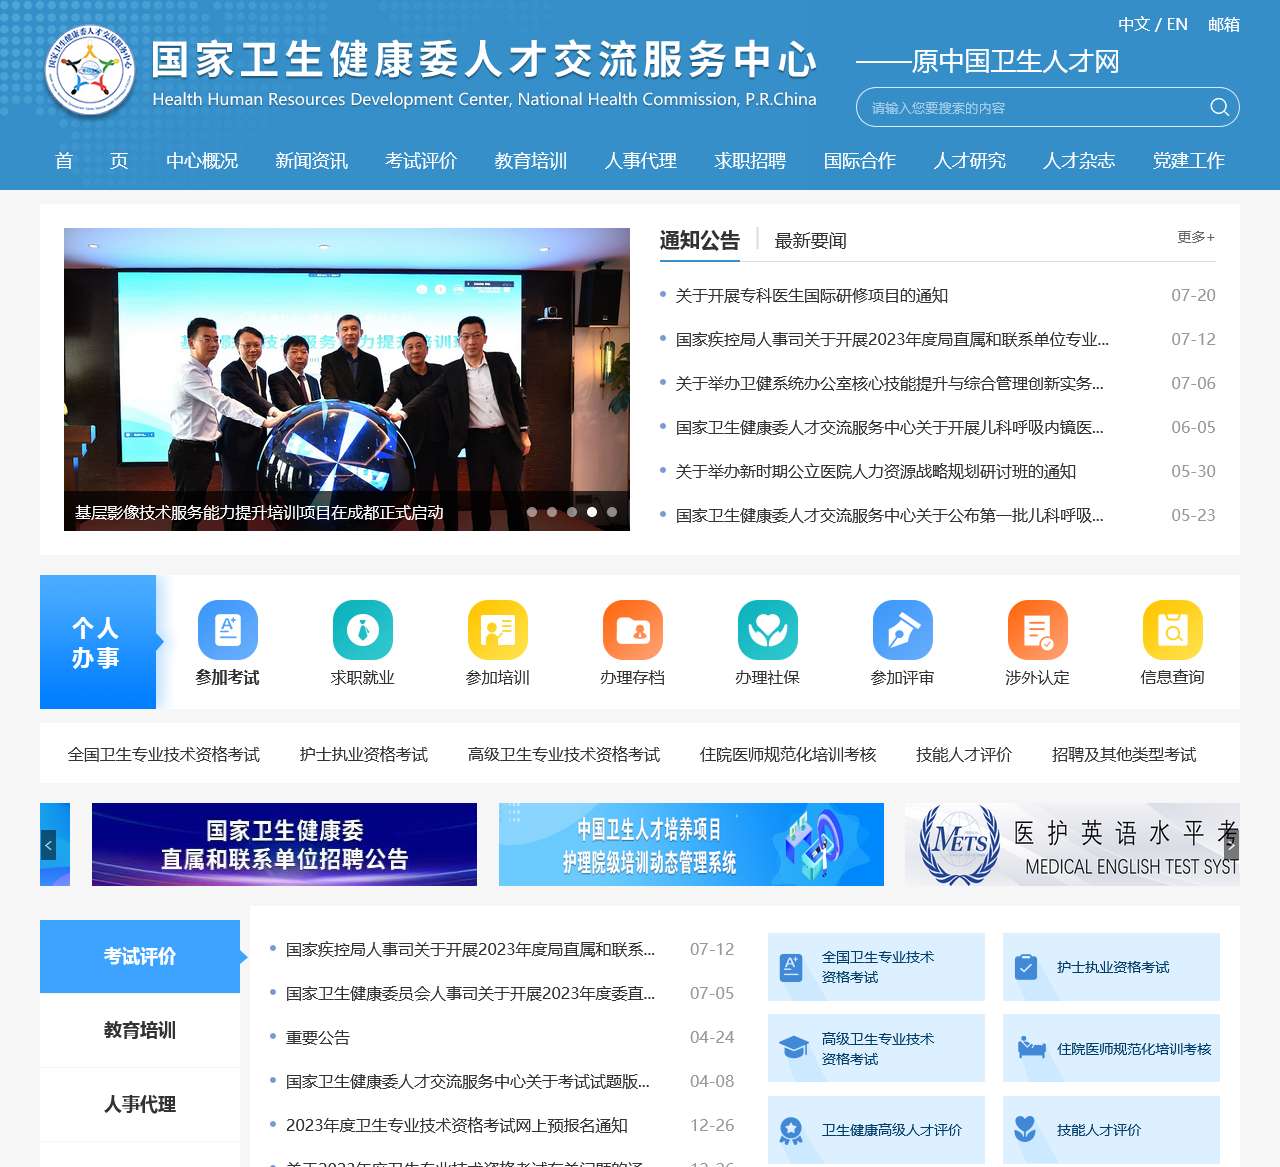Click the search magnifier icon
Image resolution: width=1280 pixels, height=1167 pixels.
tap(1219, 107)
